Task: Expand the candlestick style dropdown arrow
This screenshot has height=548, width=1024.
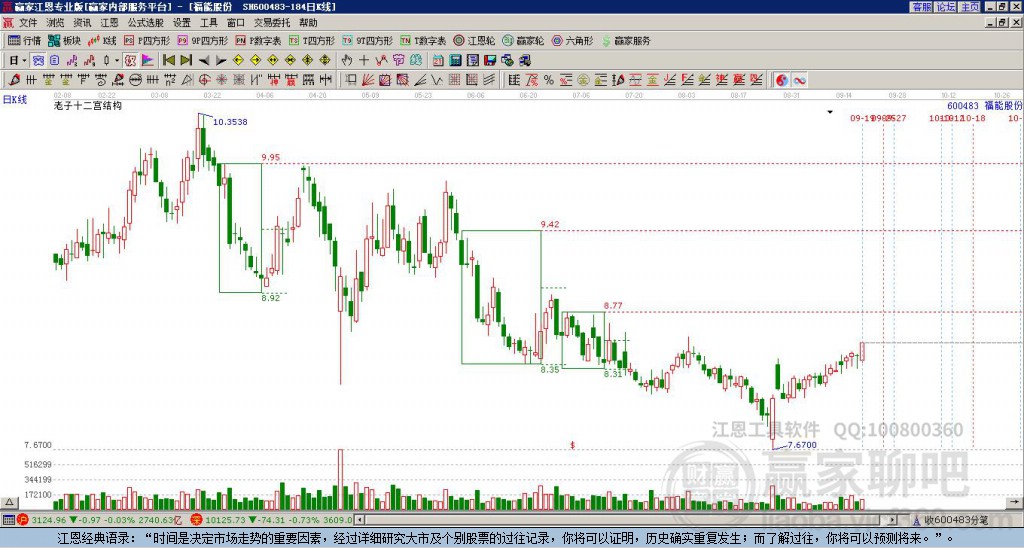Action: (117, 61)
